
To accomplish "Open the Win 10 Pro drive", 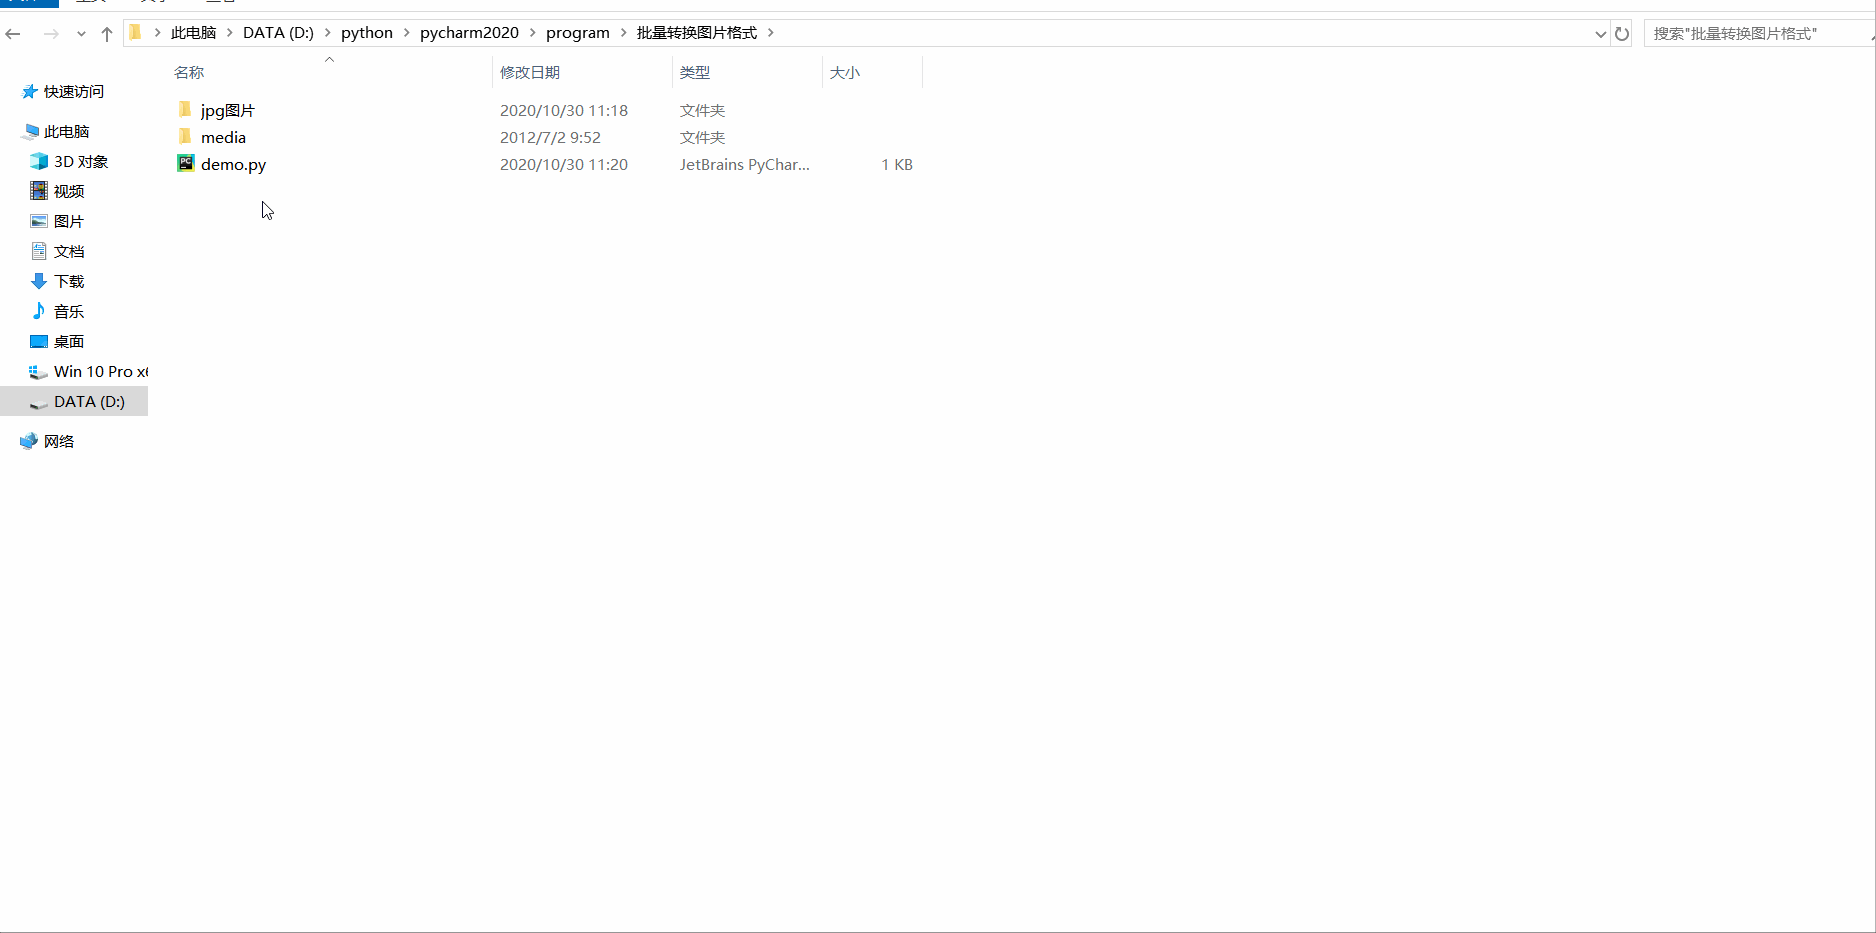I will click(101, 371).
